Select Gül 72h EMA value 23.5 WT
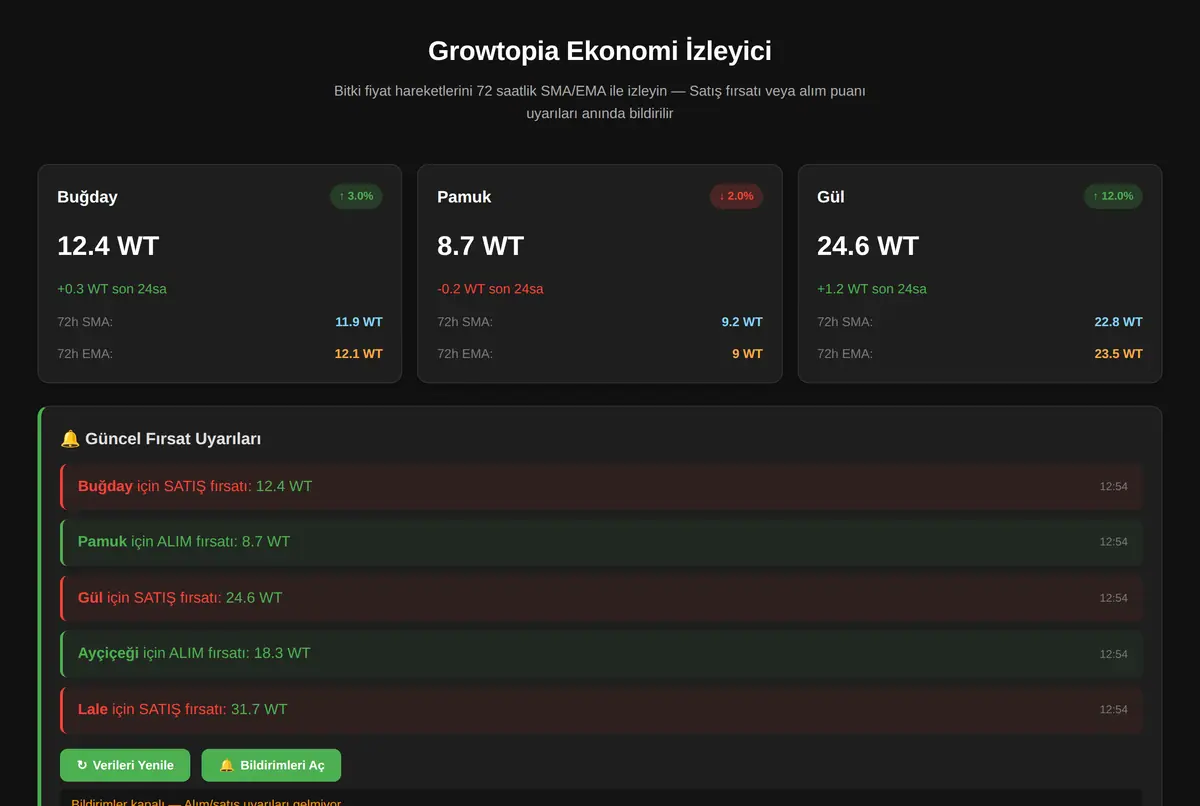 point(1118,354)
